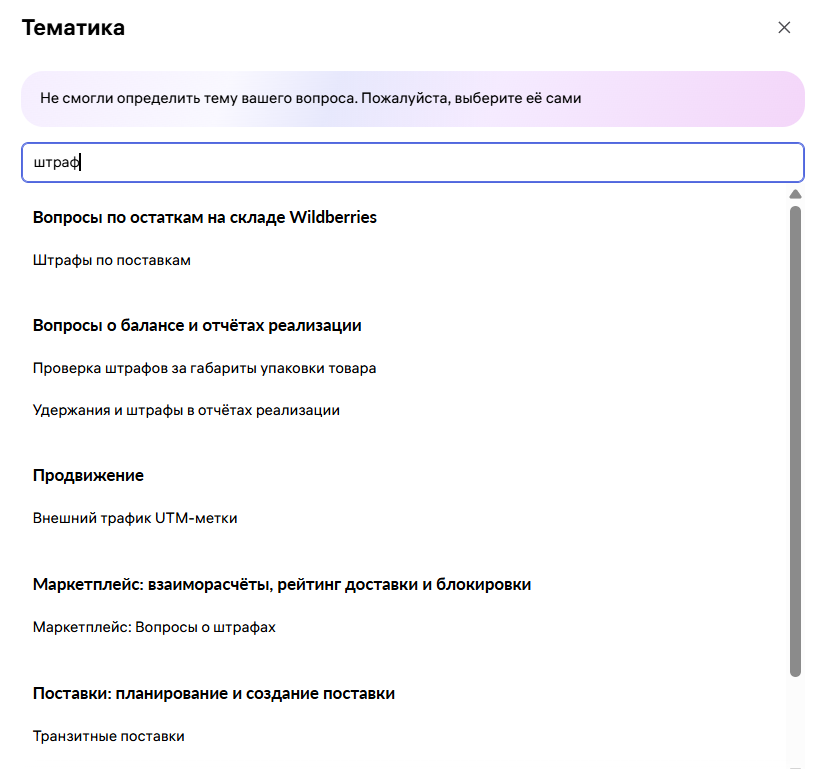
Task: Click heading 'Вопросы по остаткам на складе Wildberries'
Action: [205, 217]
